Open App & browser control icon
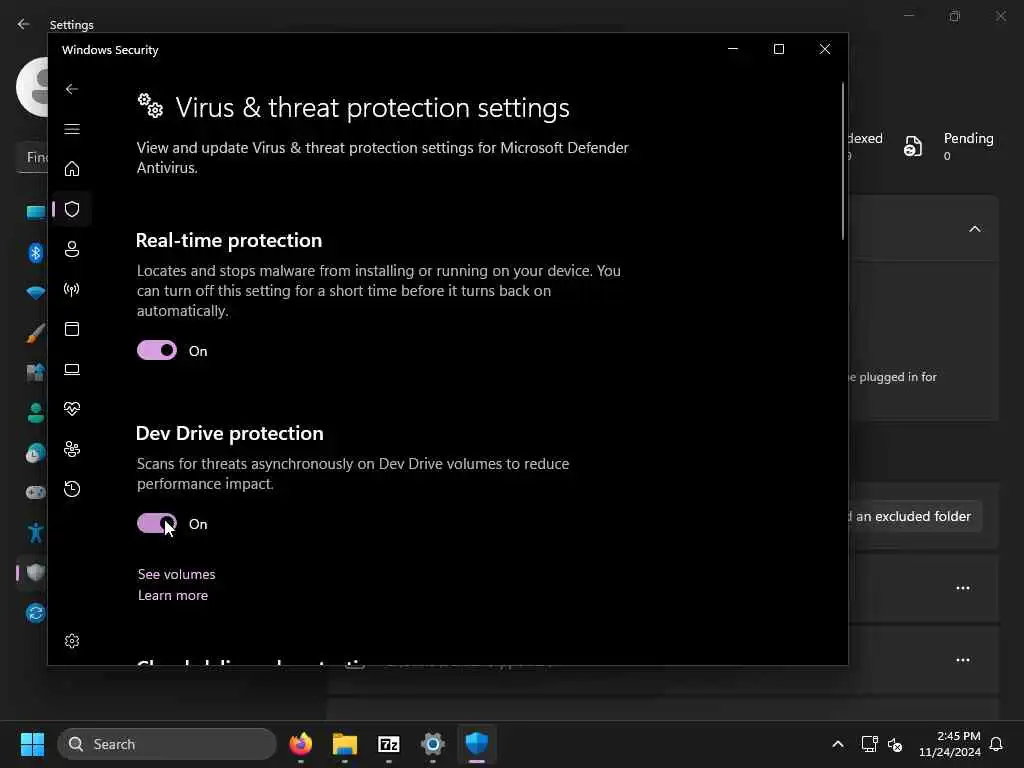 pyautogui.click(x=72, y=328)
